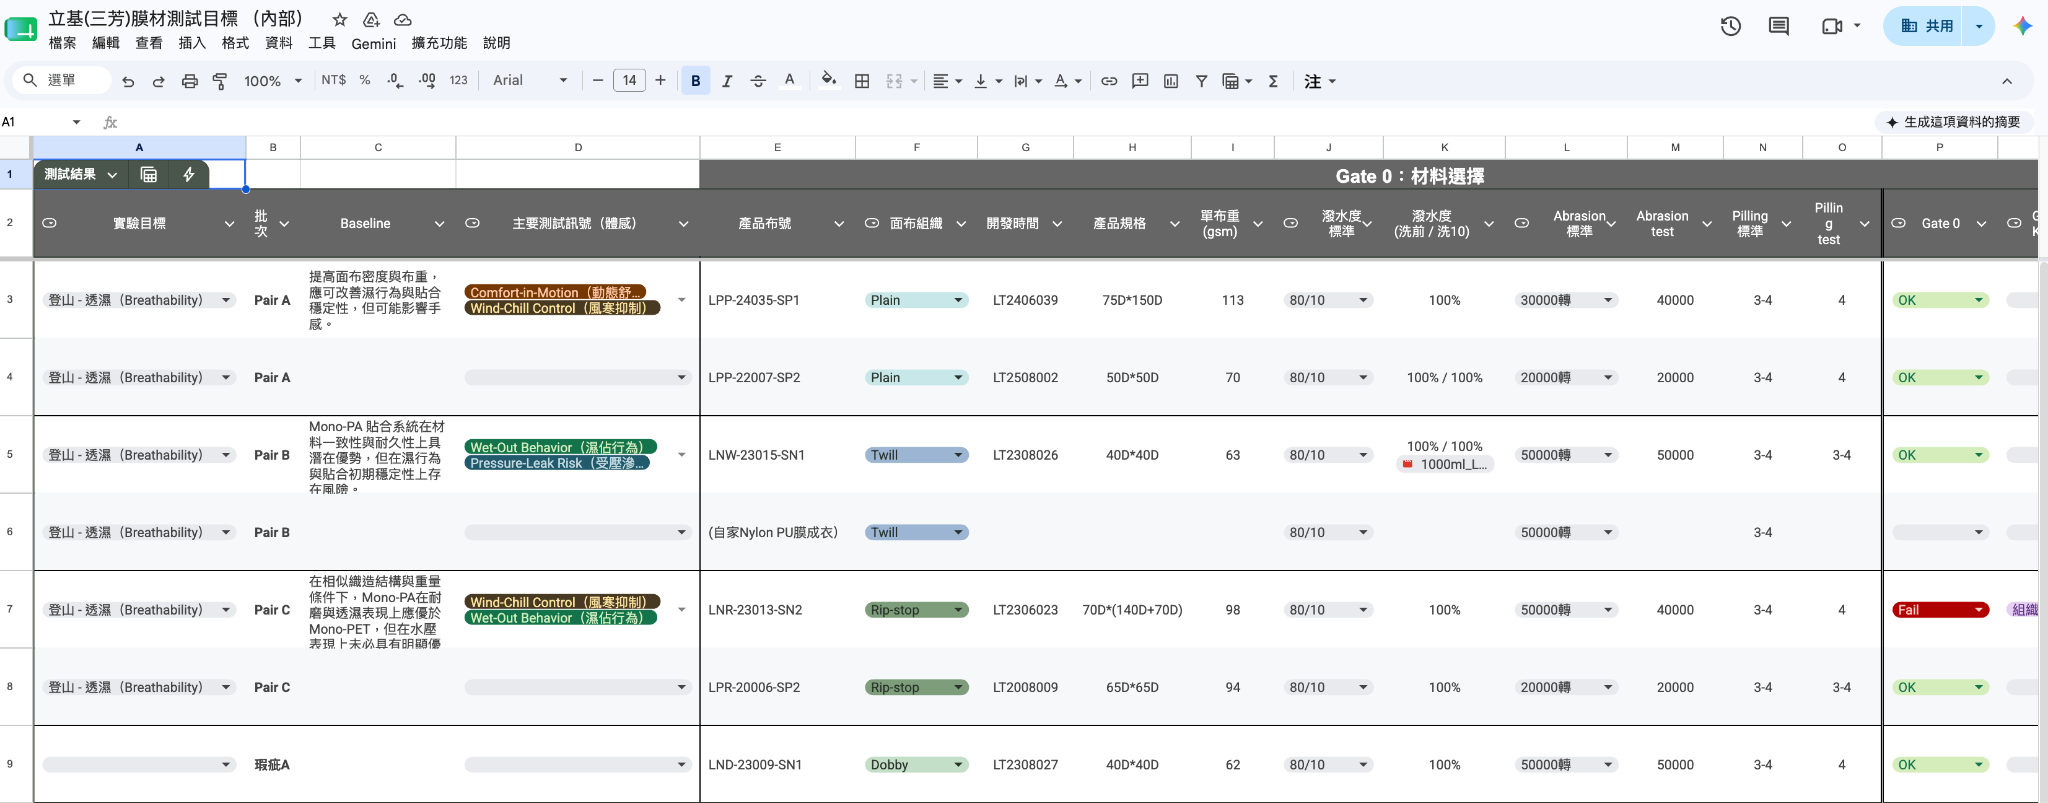Open the fill color picker
This screenshot has width=2048, height=803.
click(x=828, y=81)
